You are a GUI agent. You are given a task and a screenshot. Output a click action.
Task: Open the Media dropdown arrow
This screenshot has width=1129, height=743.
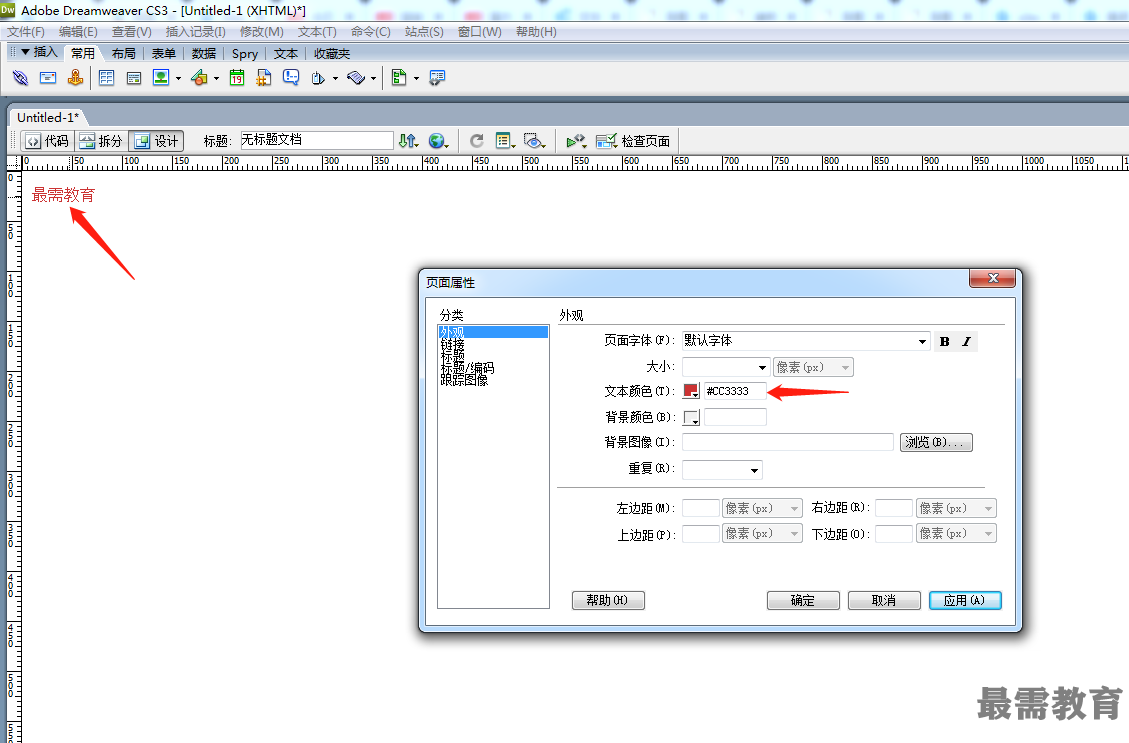point(216,78)
